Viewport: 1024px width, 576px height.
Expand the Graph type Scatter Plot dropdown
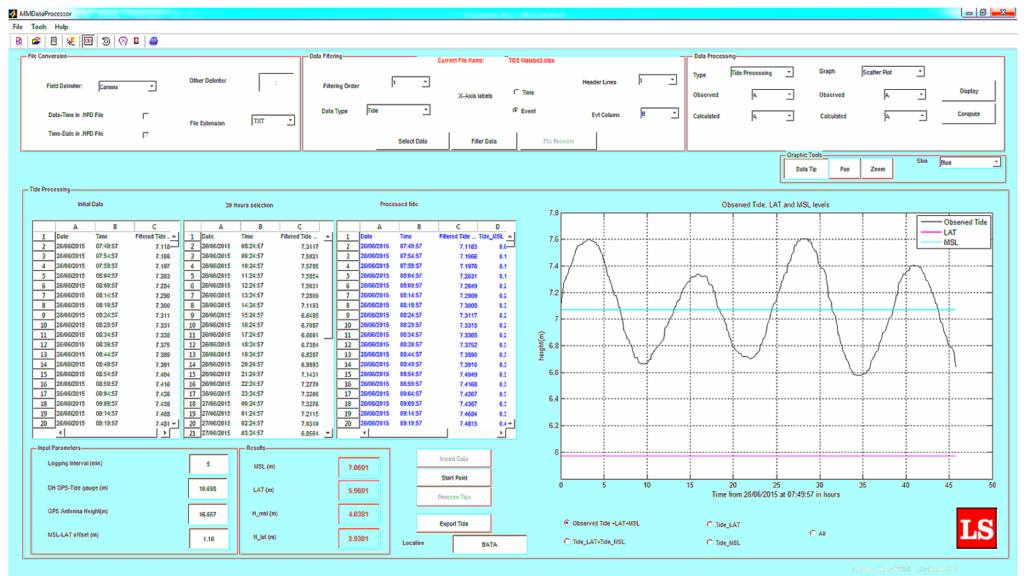(x=893, y=72)
